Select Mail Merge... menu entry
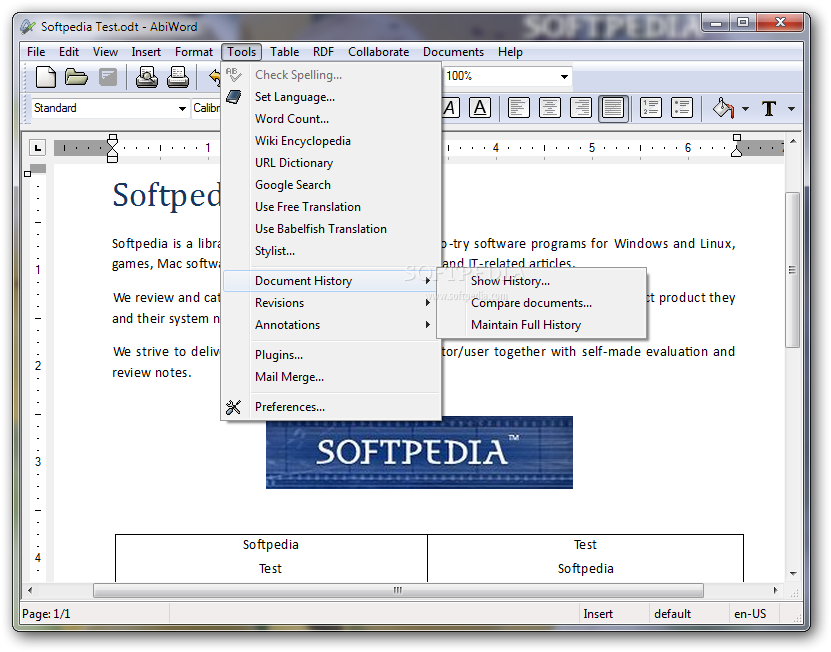Viewport: 831px width, 652px height. [332, 377]
